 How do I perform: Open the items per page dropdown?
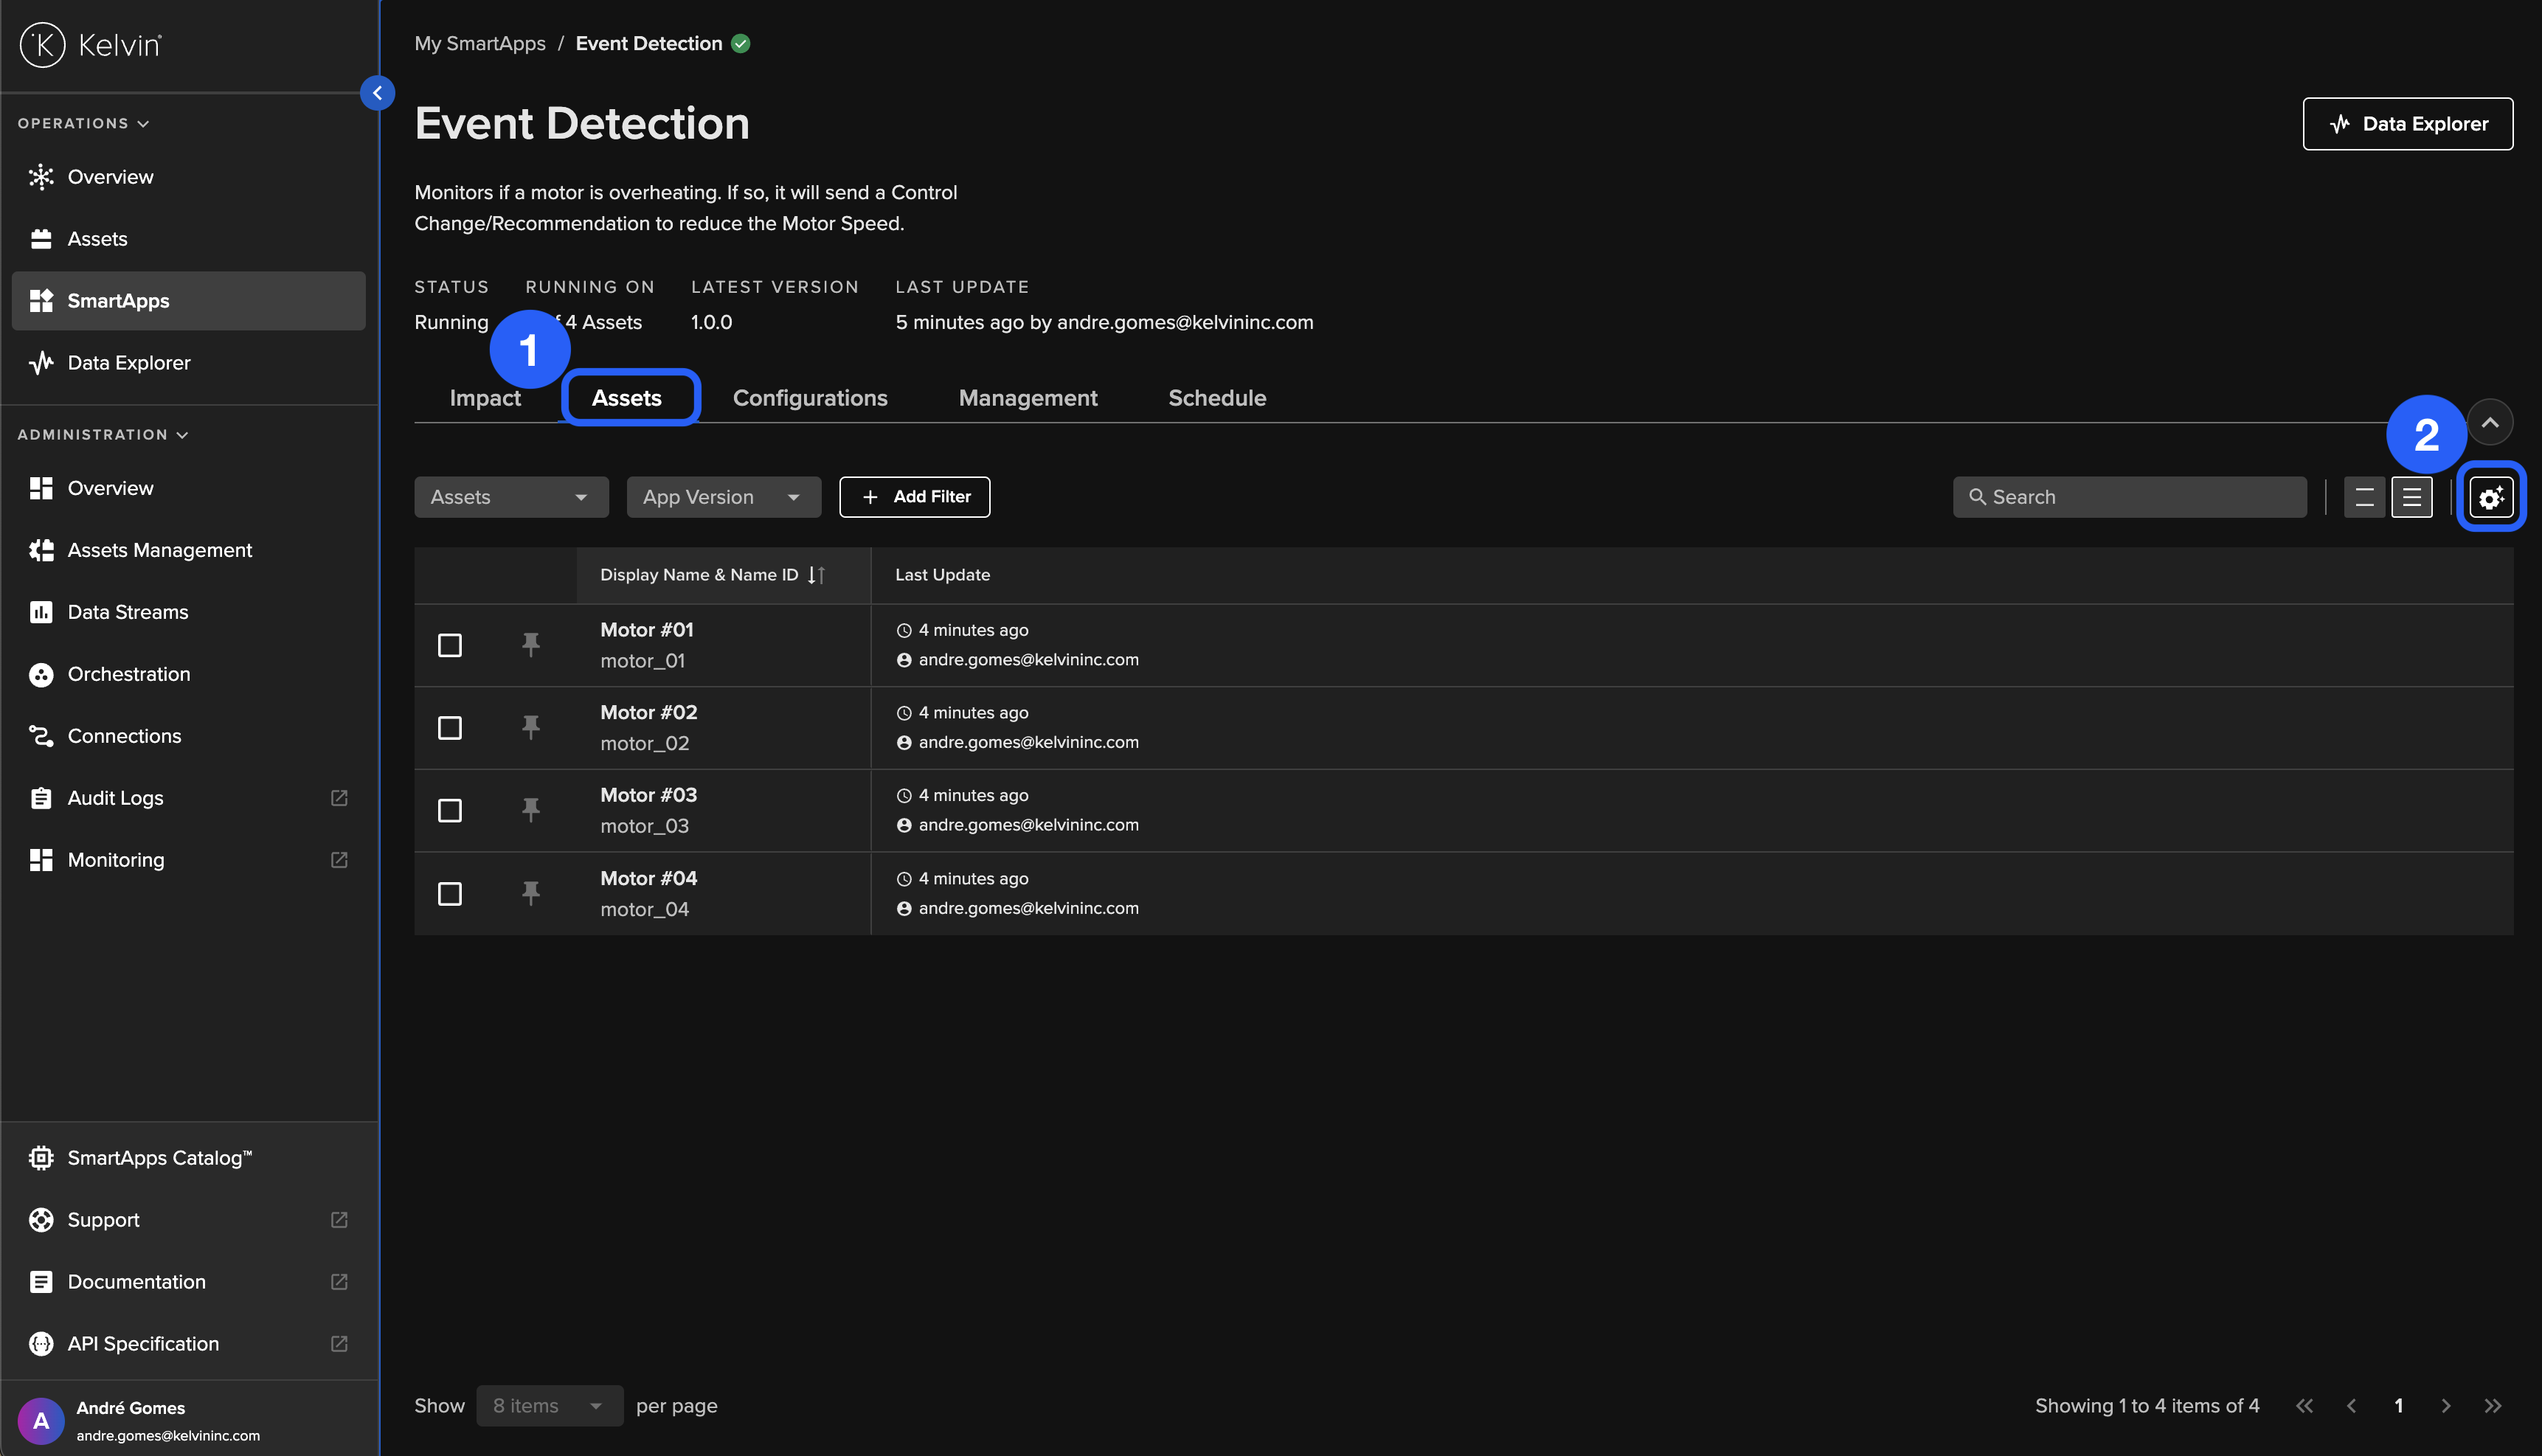[x=549, y=1406]
